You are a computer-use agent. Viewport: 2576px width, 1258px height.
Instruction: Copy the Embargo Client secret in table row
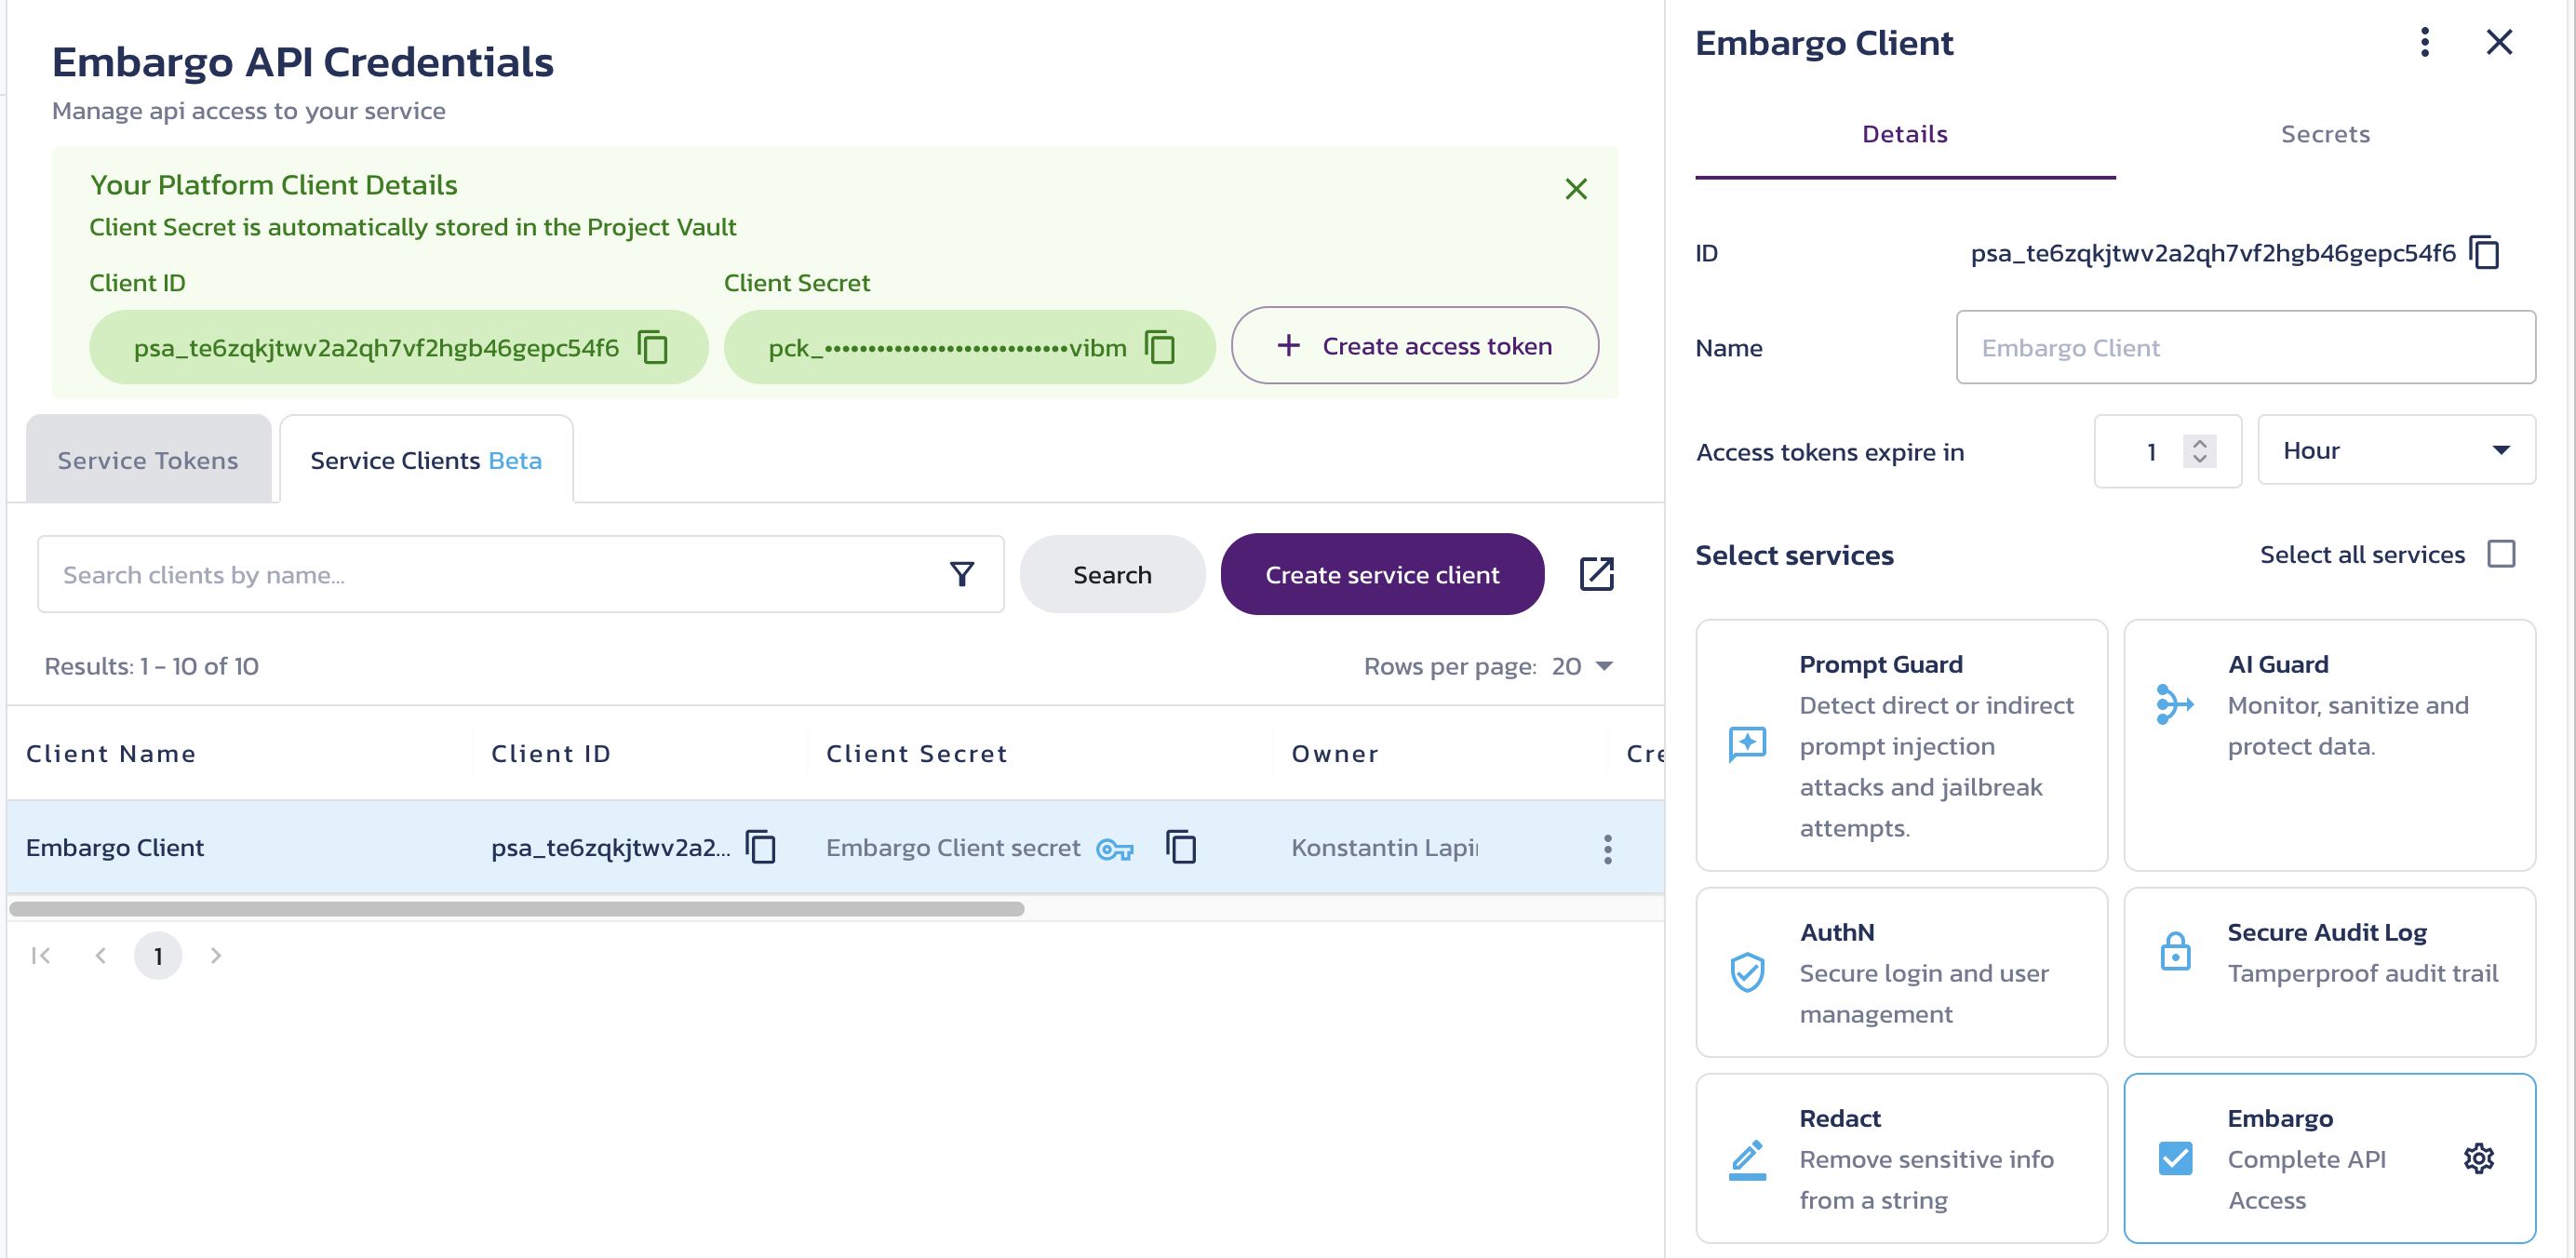tap(1181, 847)
